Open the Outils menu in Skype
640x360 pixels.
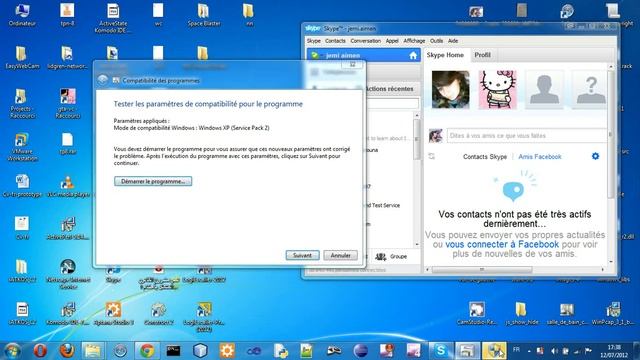coord(436,41)
